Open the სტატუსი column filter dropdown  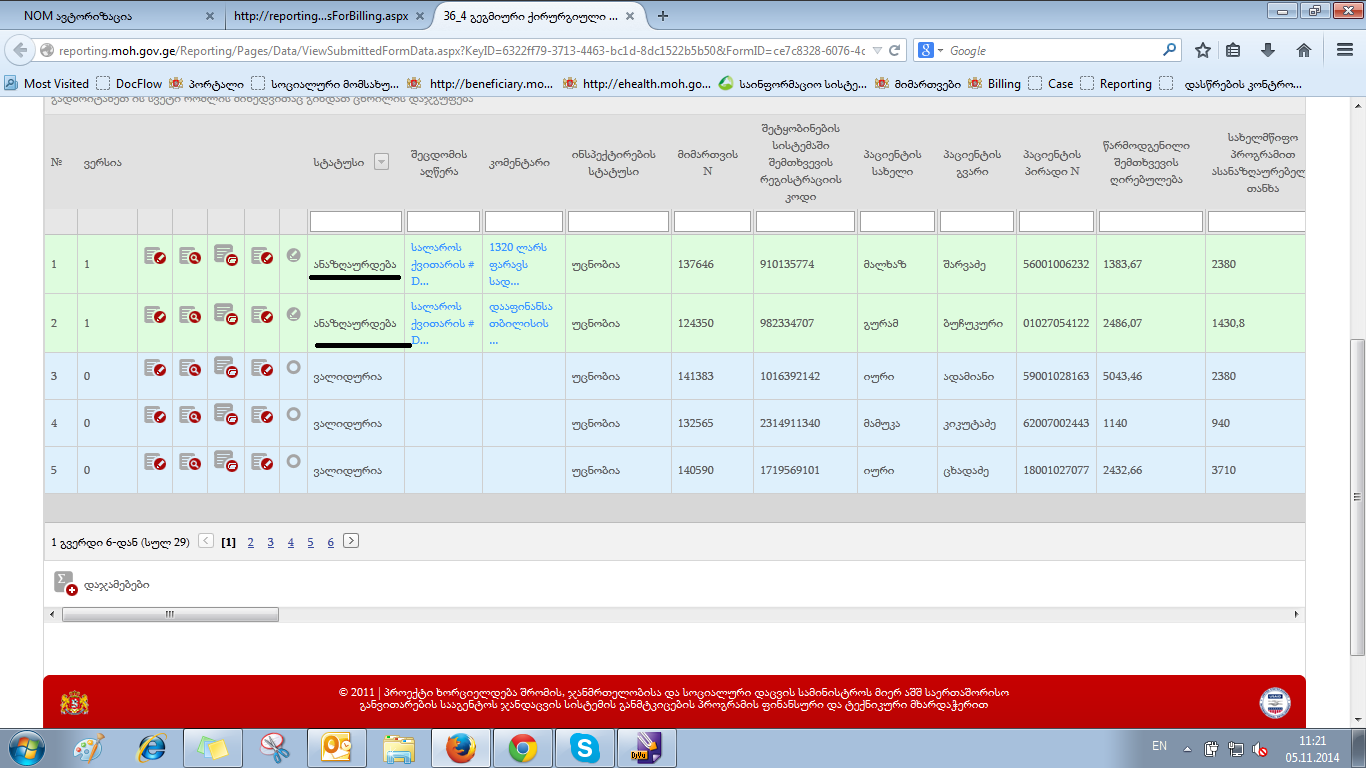[381, 162]
